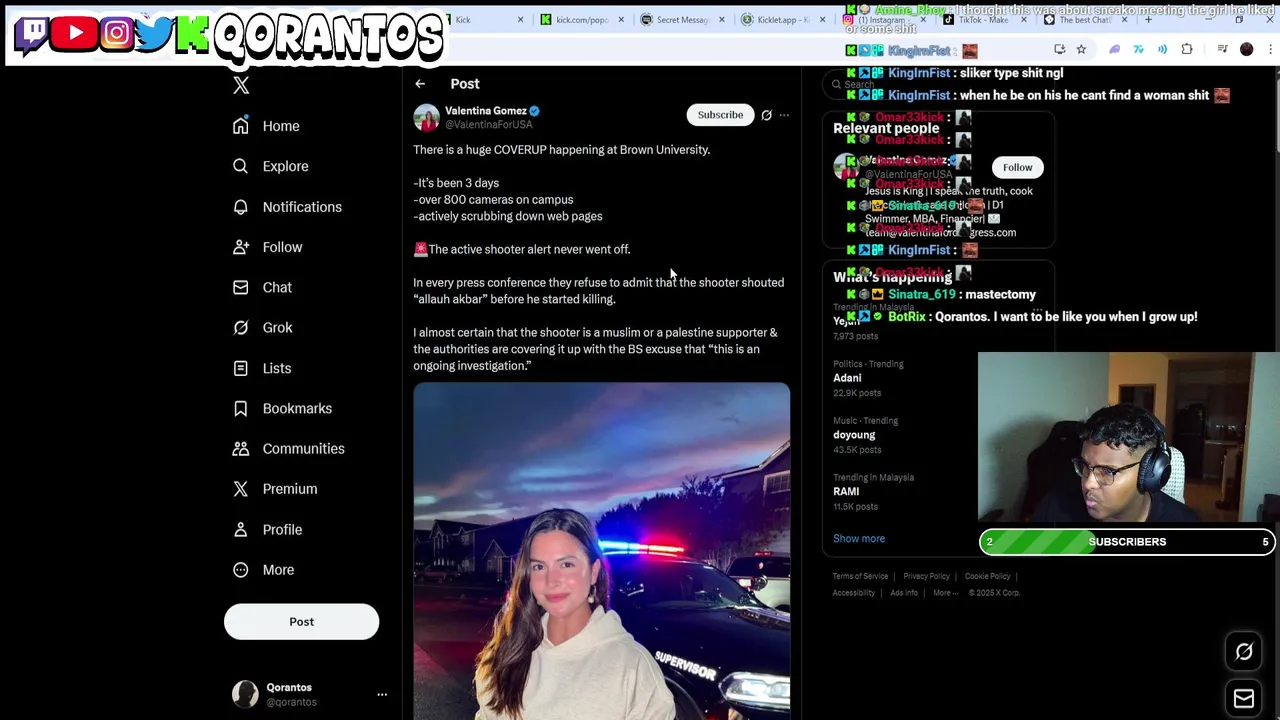Subscribe to Valentina Gomez
The image size is (1280, 720).
[720, 115]
